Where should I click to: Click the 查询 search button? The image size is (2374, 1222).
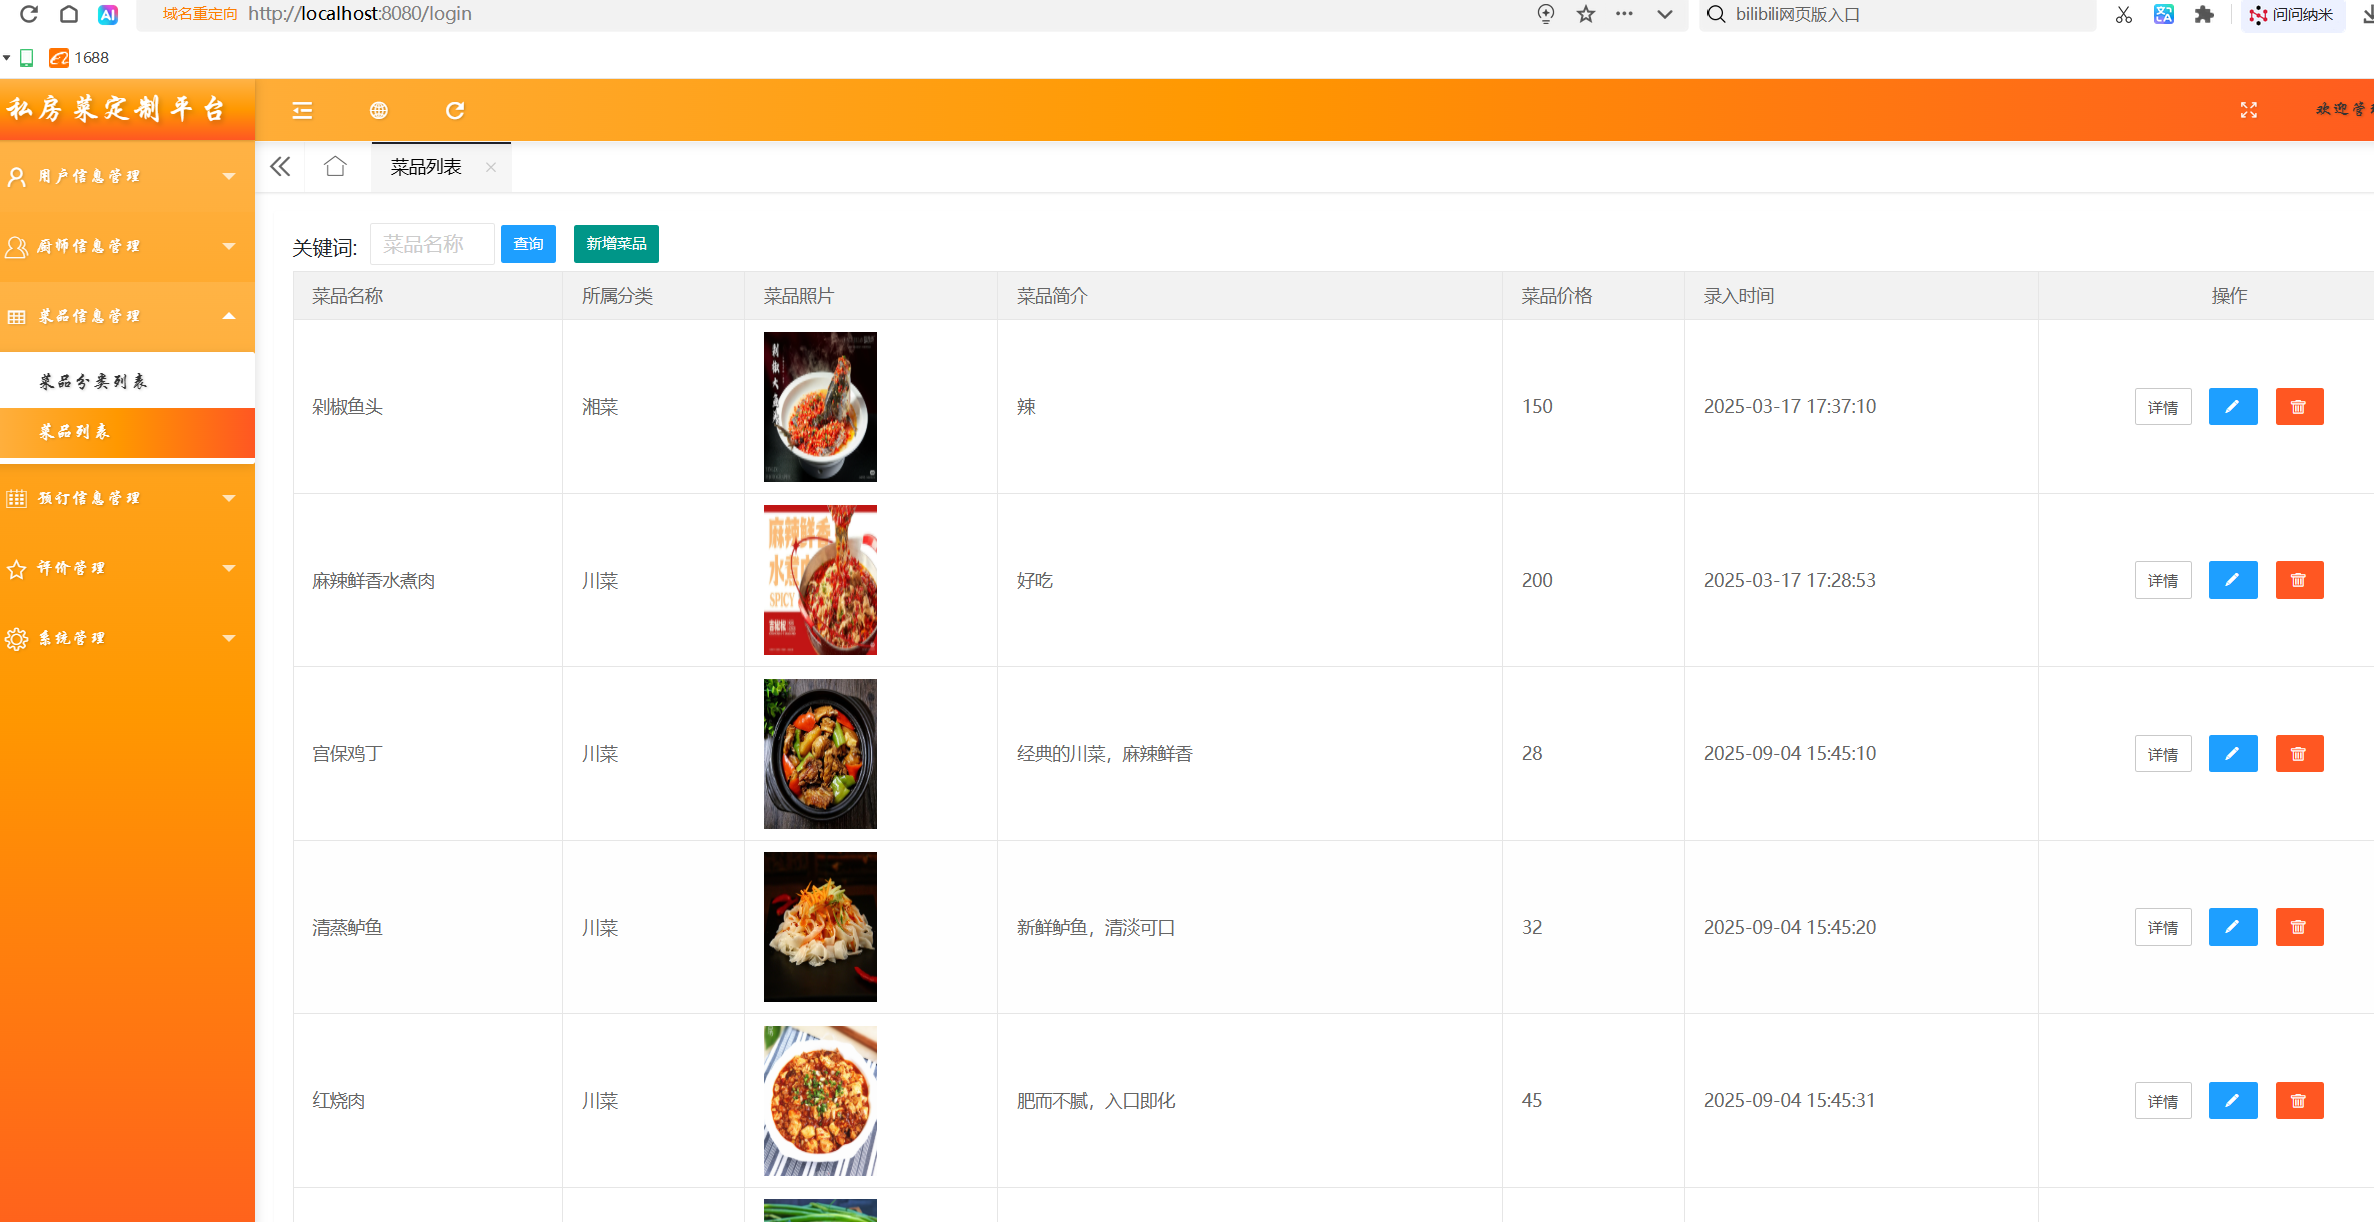pyautogui.click(x=528, y=244)
